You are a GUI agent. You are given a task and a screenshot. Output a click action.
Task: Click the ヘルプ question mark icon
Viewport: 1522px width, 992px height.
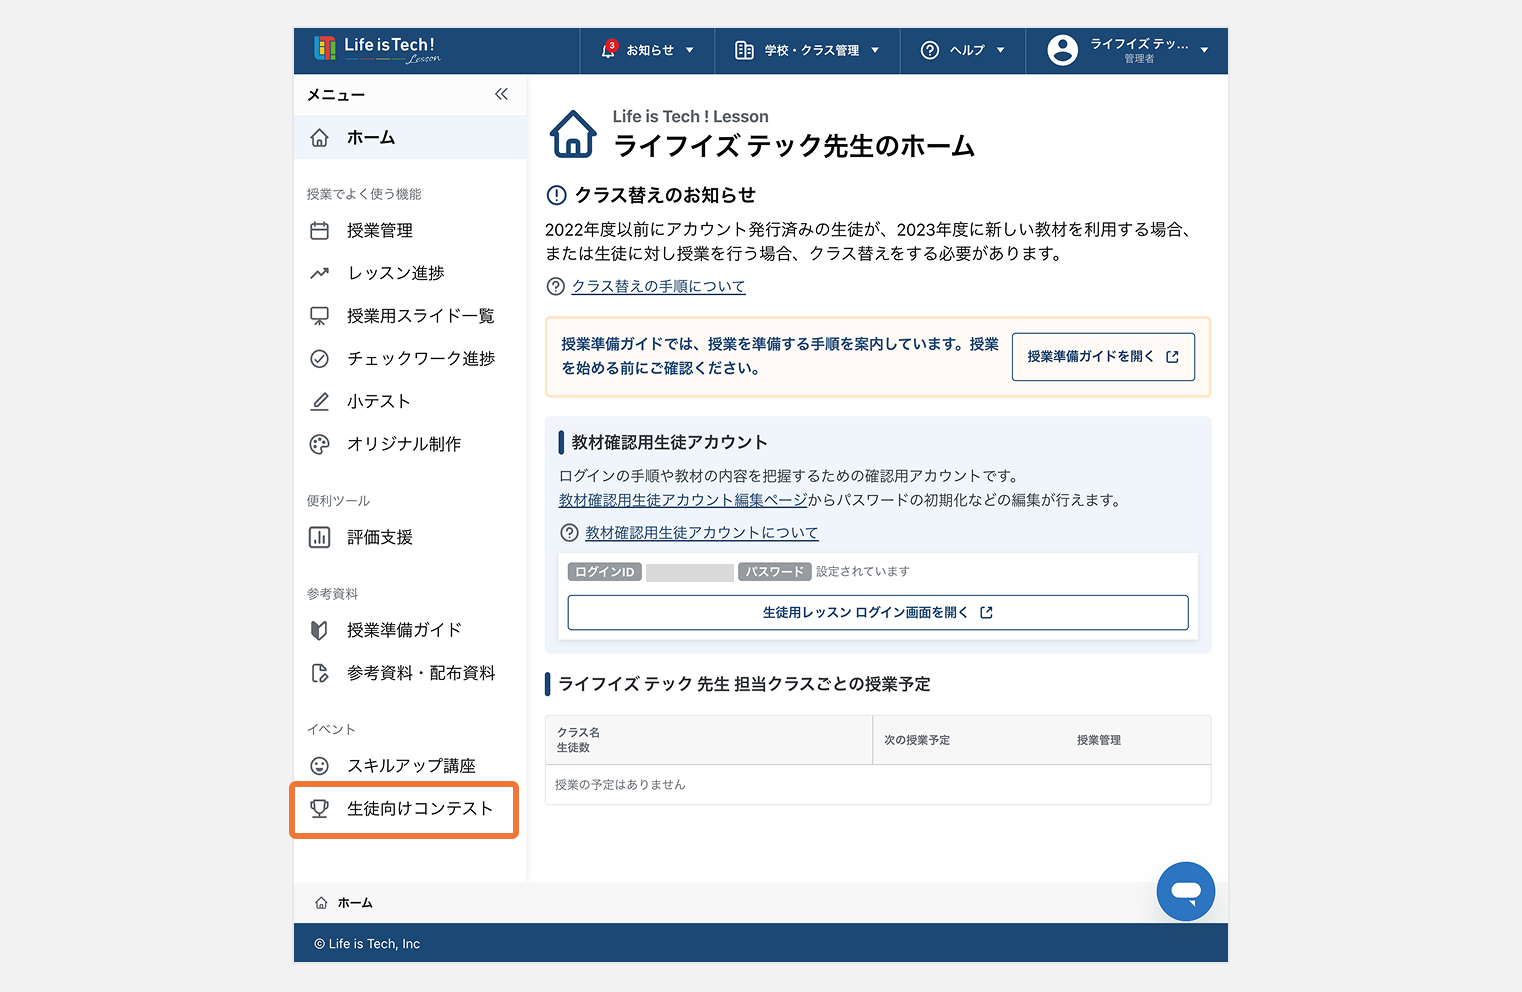[x=930, y=50]
